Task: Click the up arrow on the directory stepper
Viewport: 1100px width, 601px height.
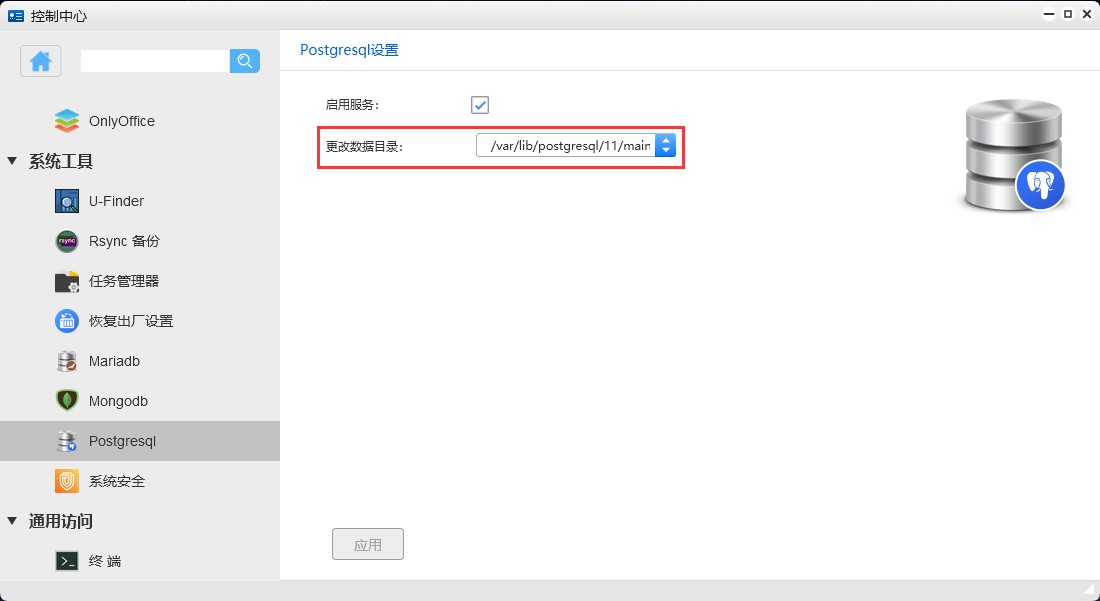Action: [x=666, y=140]
